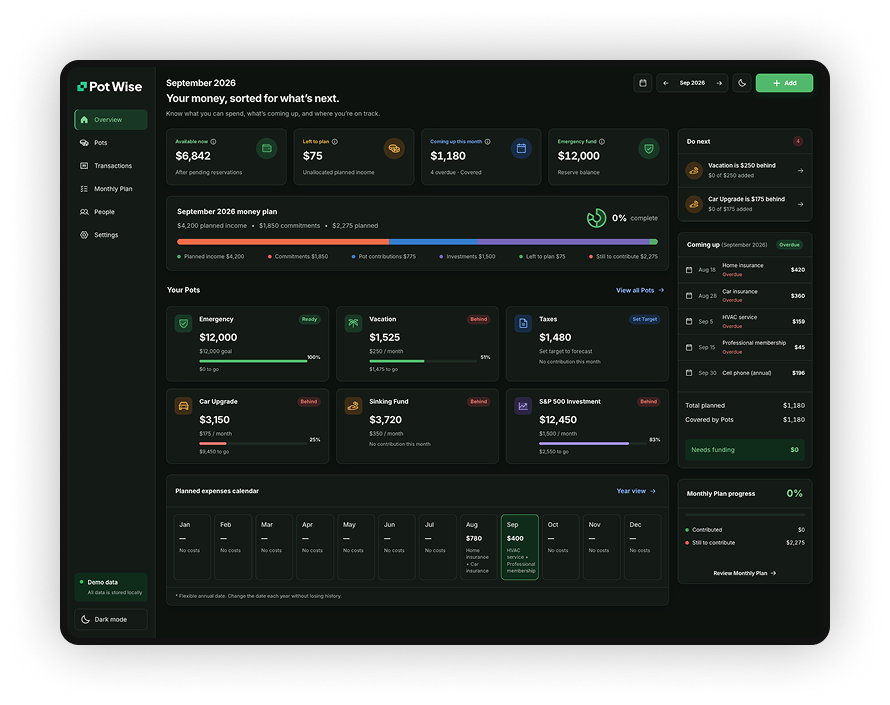Click the Professional membership $45 row
This screenshot has width=890, height=705.
pyautogui.click(x=745, y=347)
